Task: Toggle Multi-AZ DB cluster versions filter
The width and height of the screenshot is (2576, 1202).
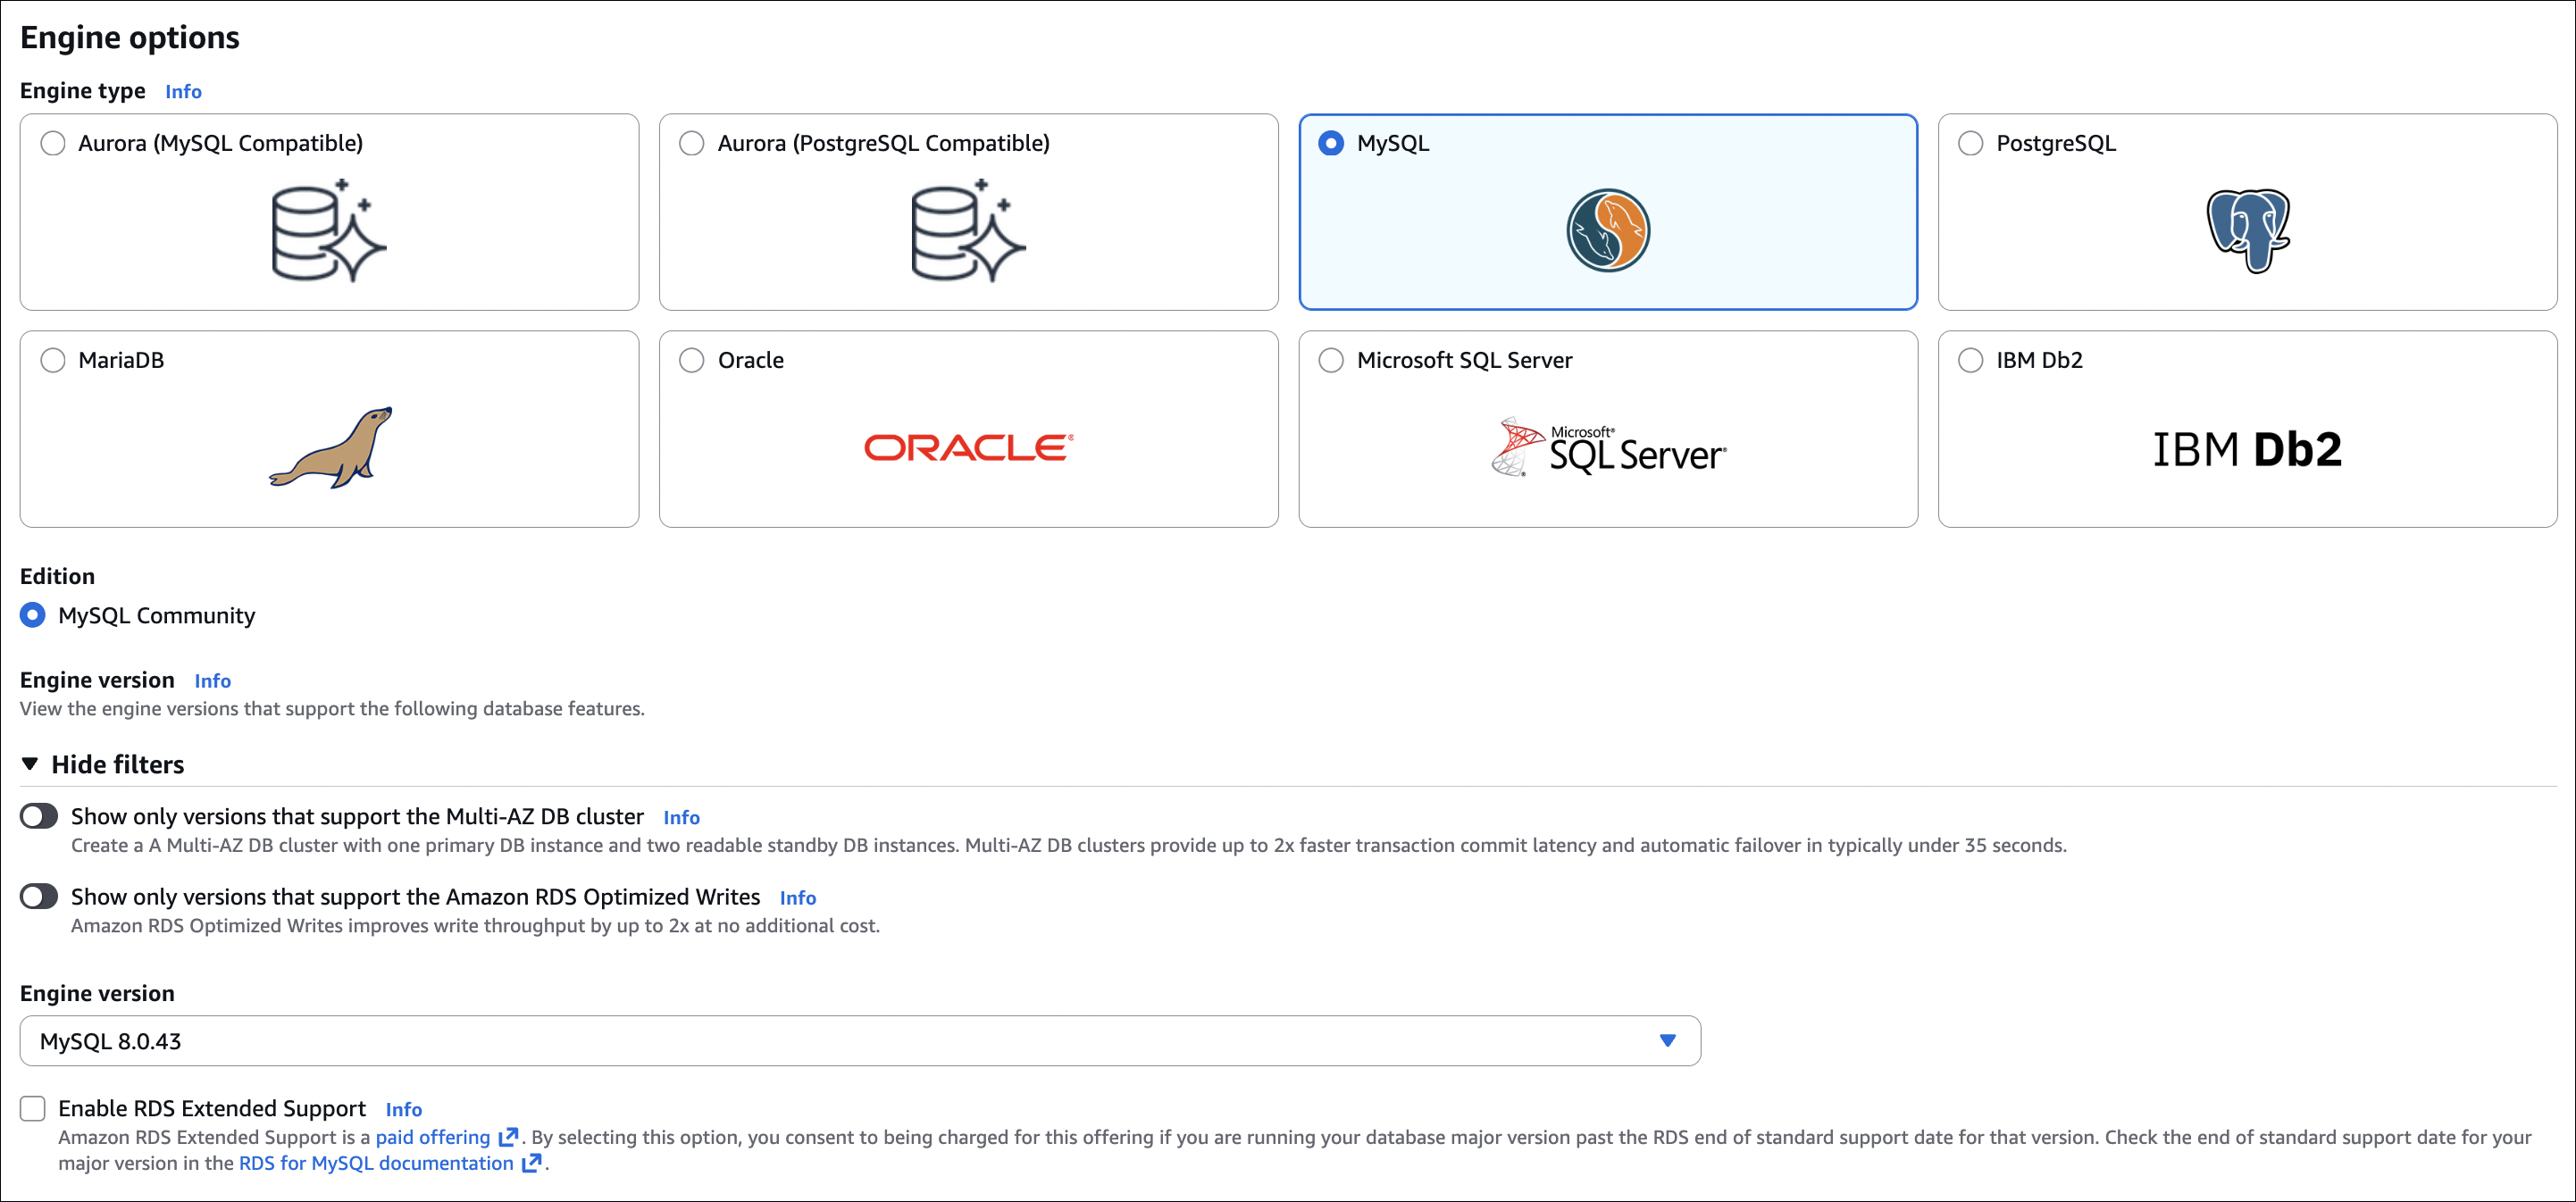Action: pos(39,816)
